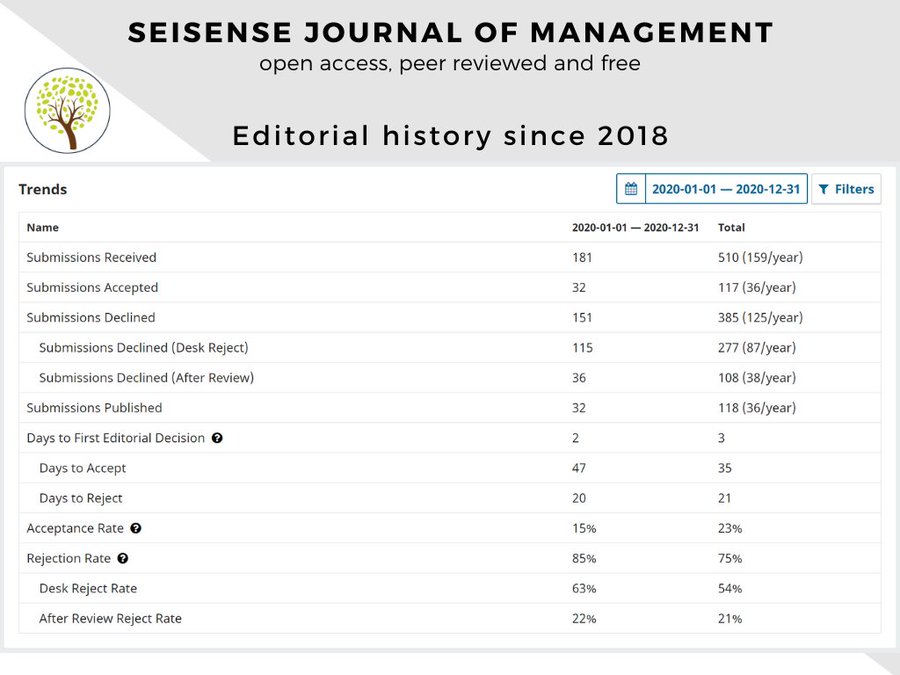Click total value 108 (38/year)
900x675 pixels.
click(757, 378)
